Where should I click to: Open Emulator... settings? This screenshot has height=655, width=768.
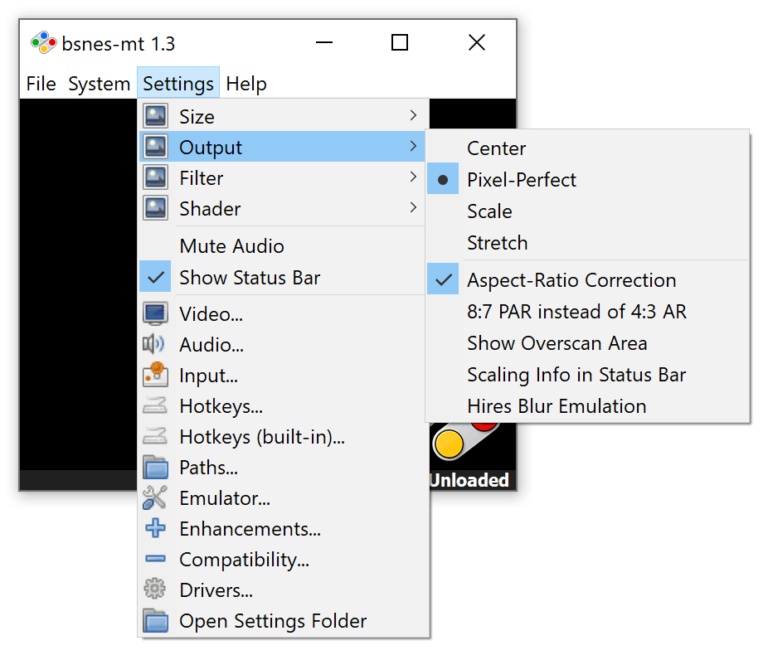point(282,498)
